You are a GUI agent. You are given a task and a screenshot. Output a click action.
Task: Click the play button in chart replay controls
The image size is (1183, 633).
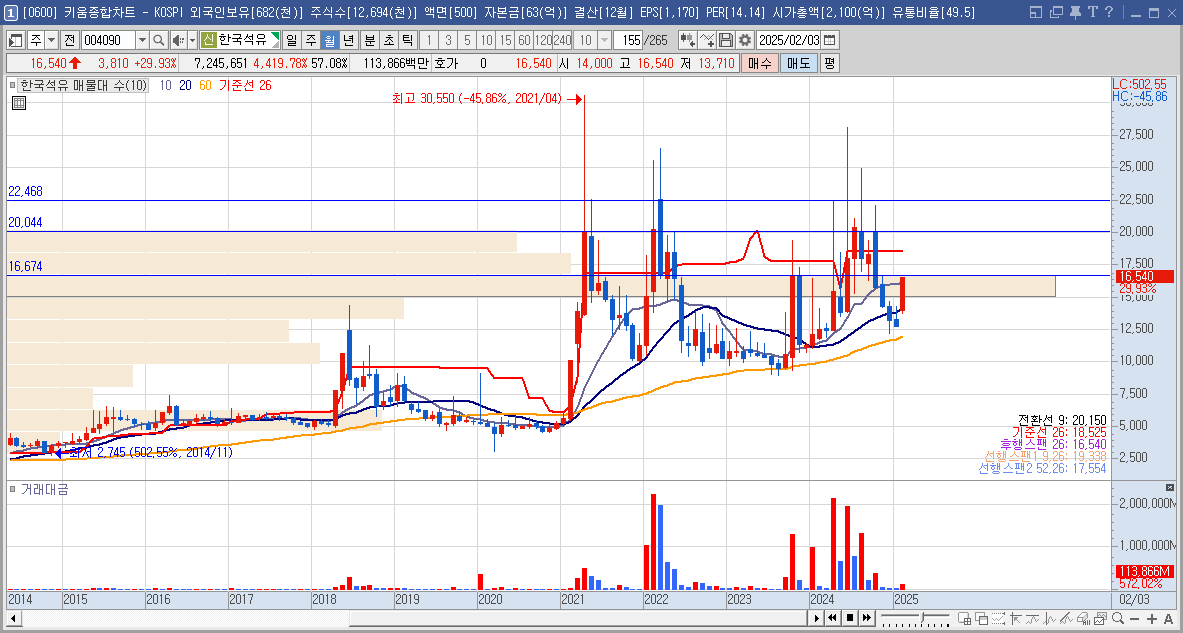tap(816, 618)
